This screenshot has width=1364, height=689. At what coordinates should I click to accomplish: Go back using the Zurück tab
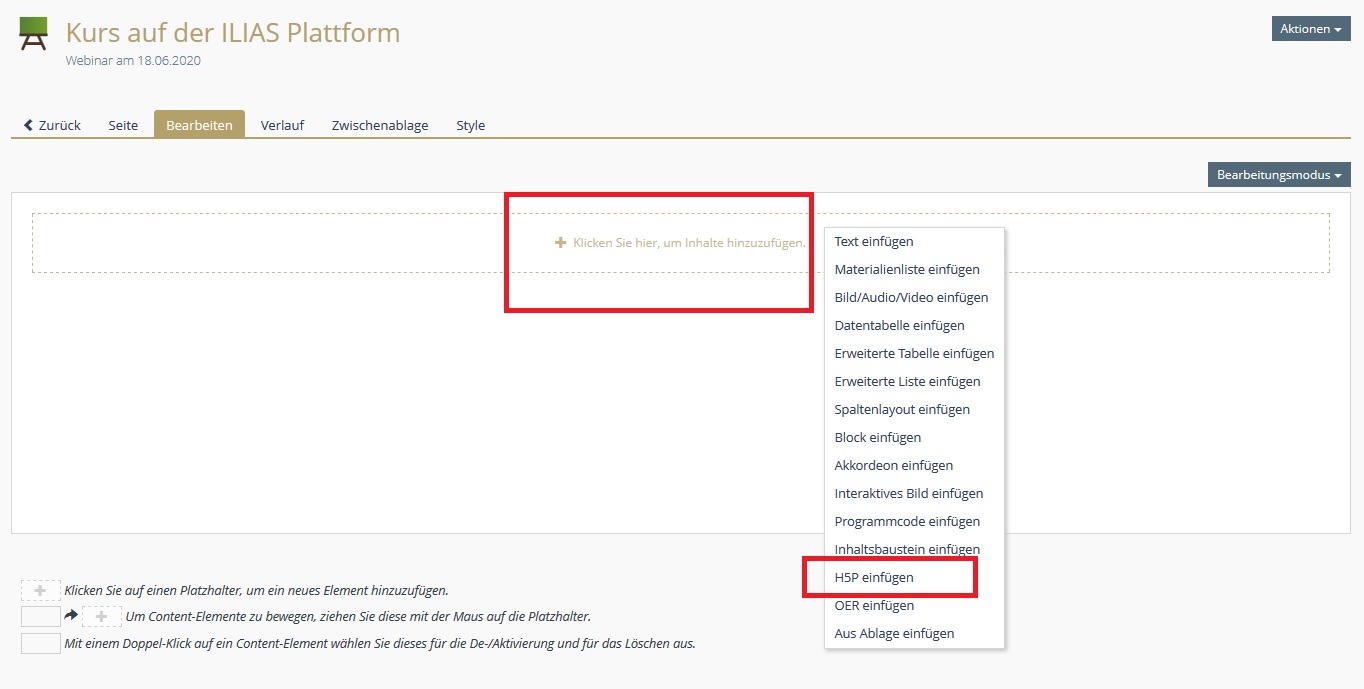(52, 125)
